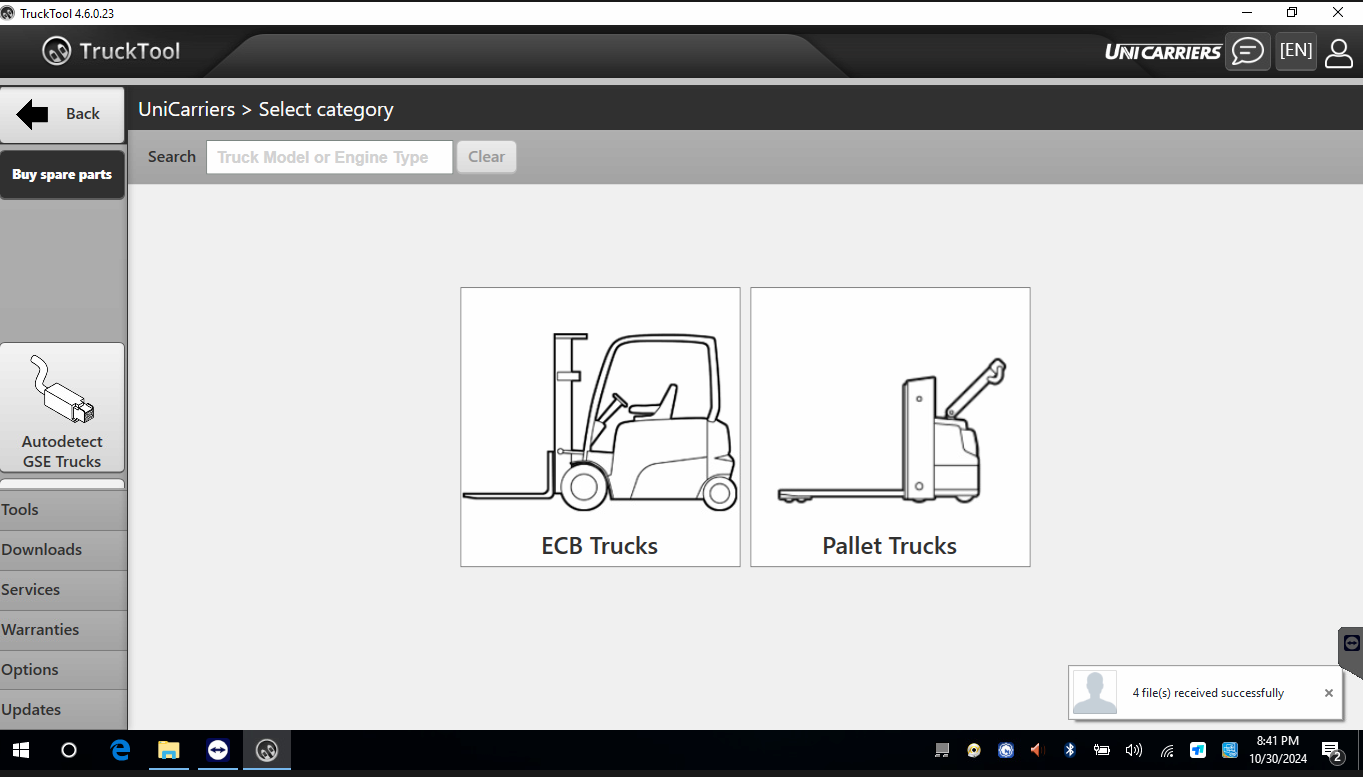Click the TruckTool logo in header
This screenshot has width=1363, height=777.
111,51
